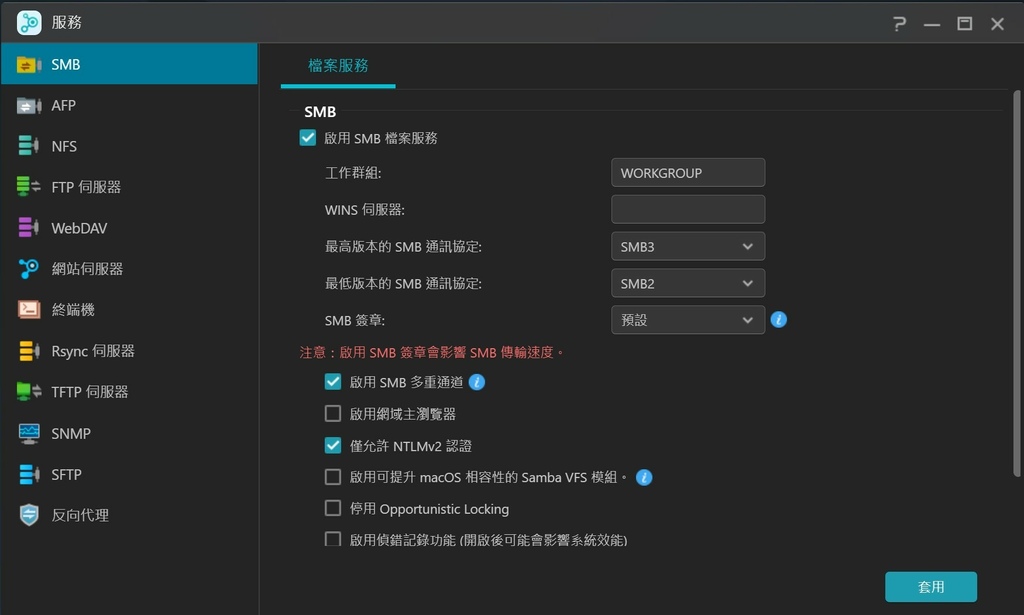Open AFP in the sidebar
The height and width of the screenshot is (615, 1024).
tap(129, 106)
